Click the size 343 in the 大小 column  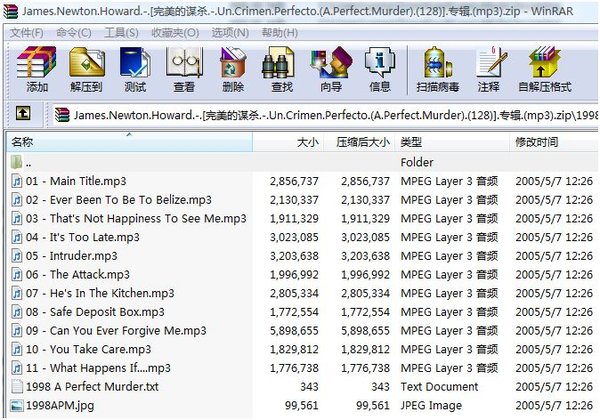click(309, 387)
